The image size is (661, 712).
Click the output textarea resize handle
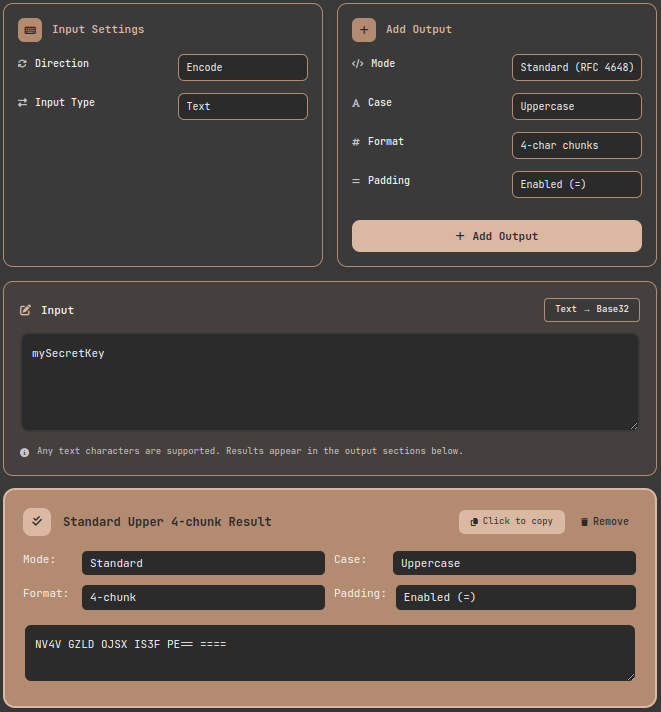(631, 677)
